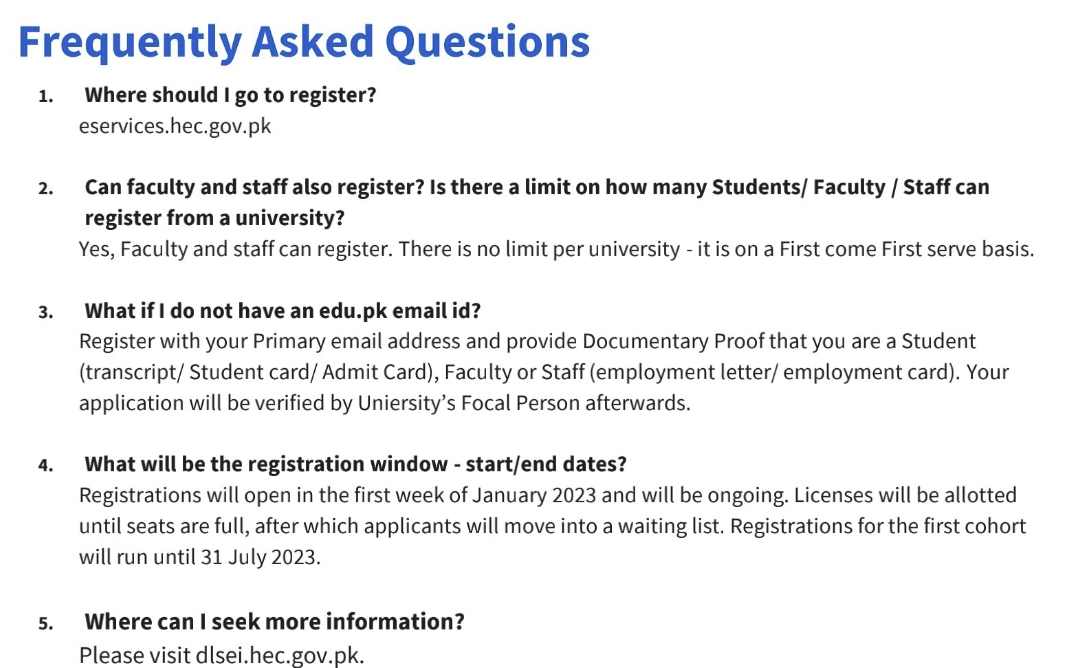Click the question about faculty and staff registering

[537, 202]
